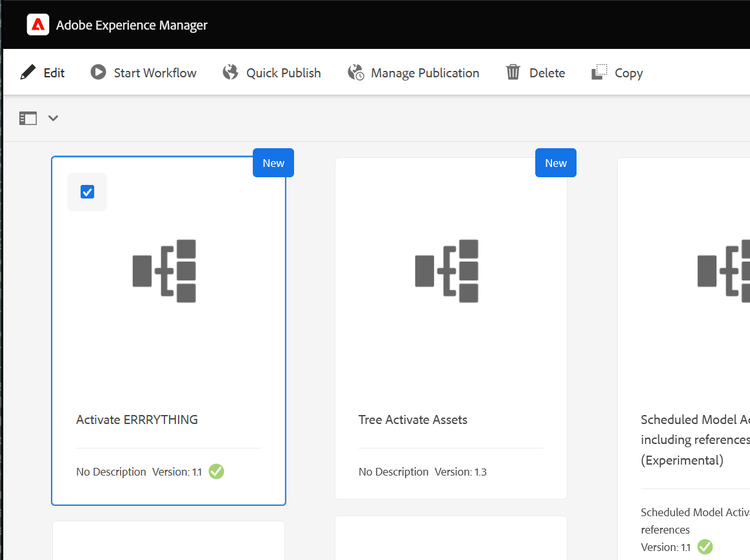Click the Activate ERRRYTHING workflow model icon
The width and height of the screenshot is (750, 560).
164,271
